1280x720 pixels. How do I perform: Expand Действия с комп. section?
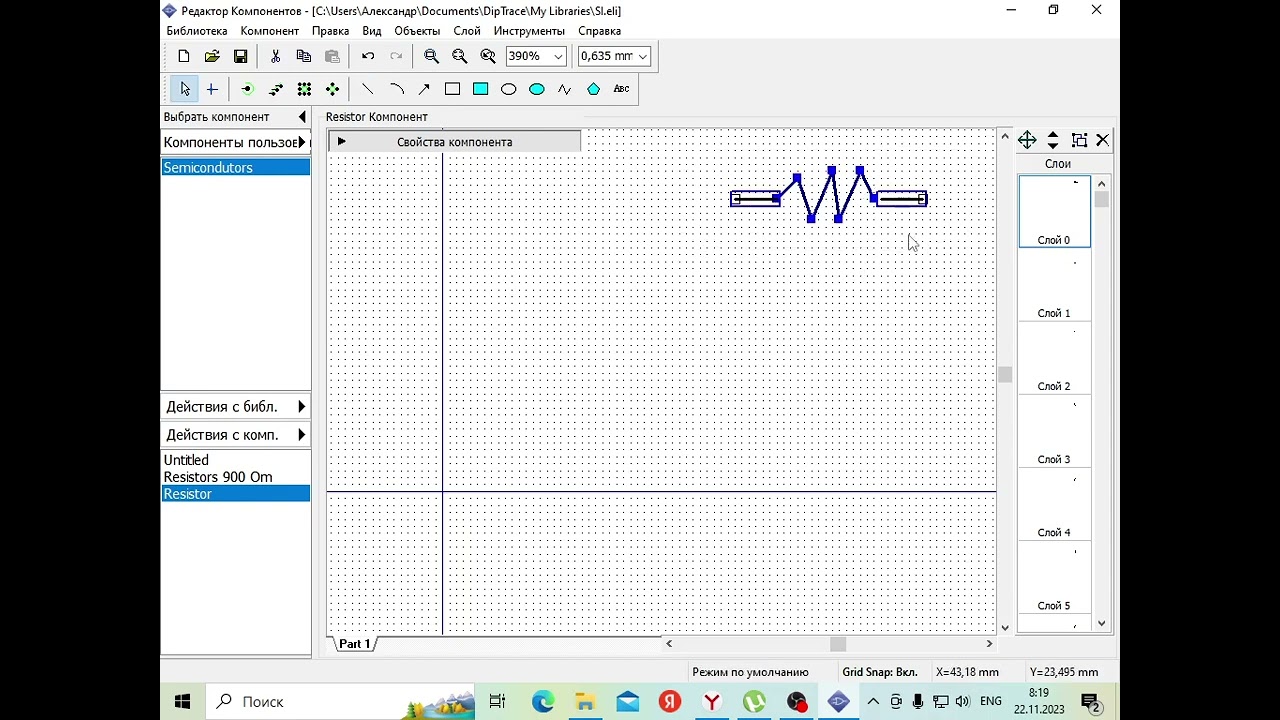pyautogui.click(x=236, y=435)
